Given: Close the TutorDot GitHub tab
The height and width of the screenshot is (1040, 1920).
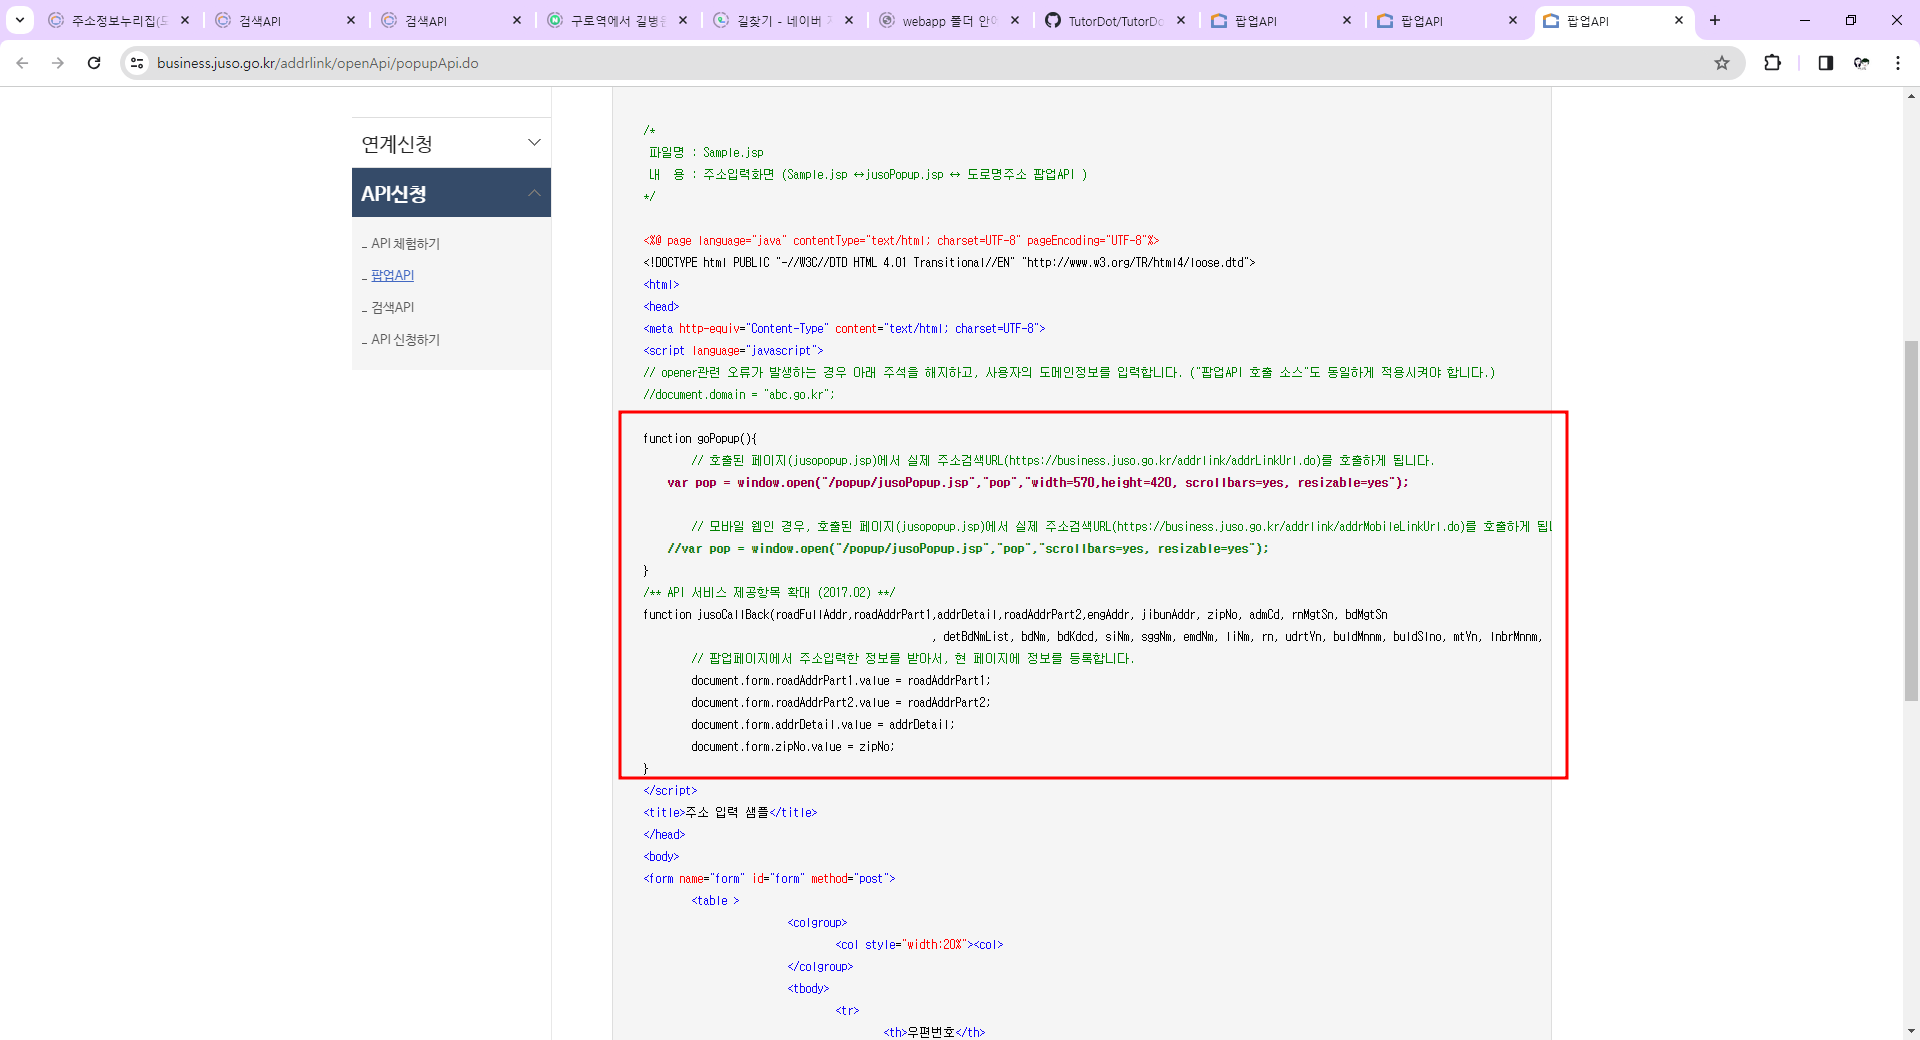Looking at the screenshot, I should click(1181, 20).
